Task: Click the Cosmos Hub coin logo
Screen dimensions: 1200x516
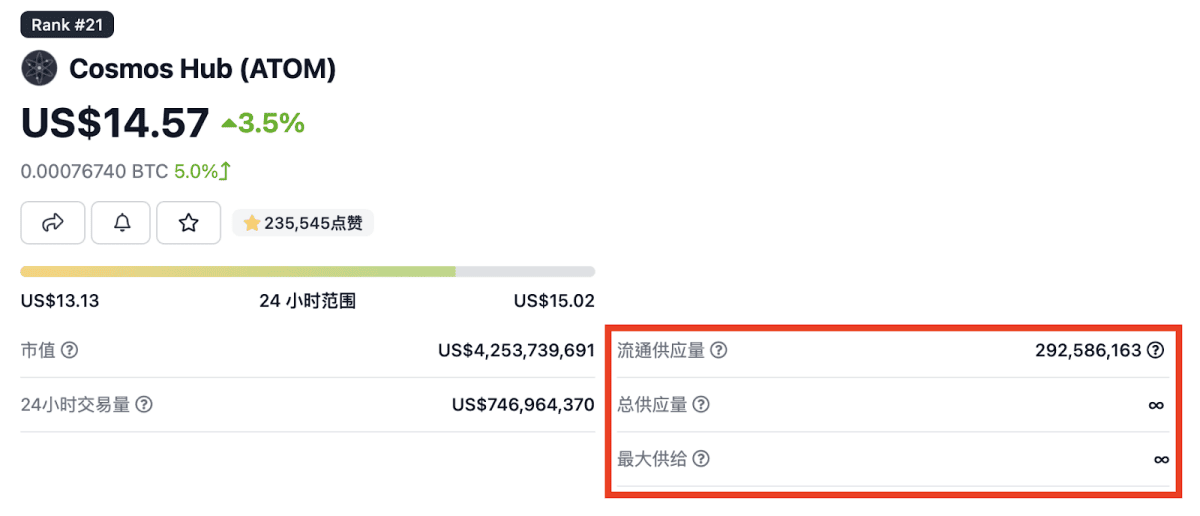Action: [x=40, y=69]
